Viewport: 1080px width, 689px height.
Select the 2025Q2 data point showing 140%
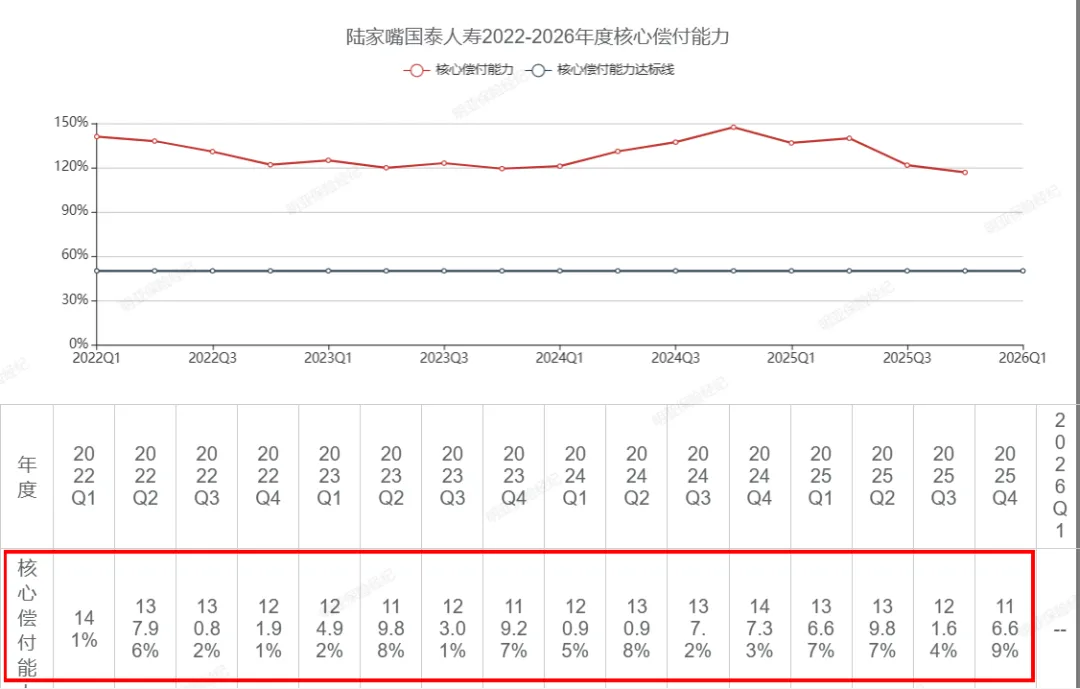point(848,138)
